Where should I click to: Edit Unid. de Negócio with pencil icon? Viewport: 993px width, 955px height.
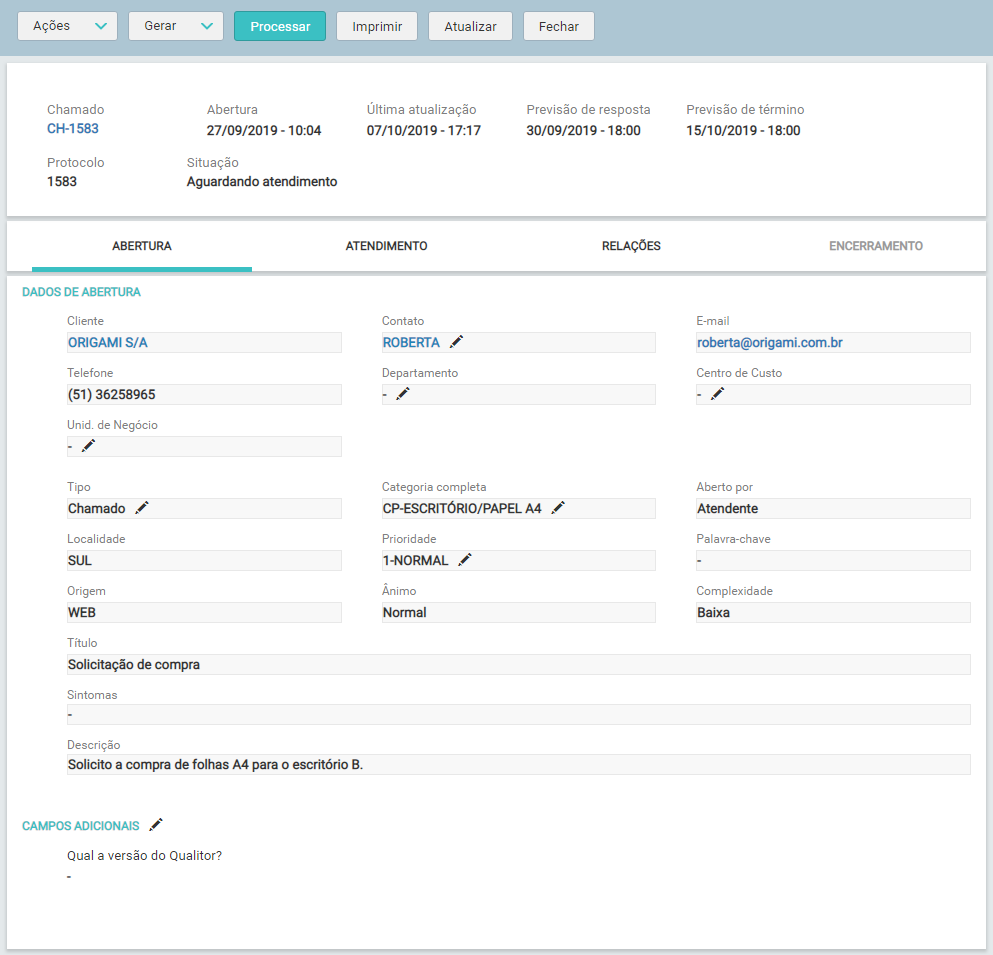pos(88,446)
